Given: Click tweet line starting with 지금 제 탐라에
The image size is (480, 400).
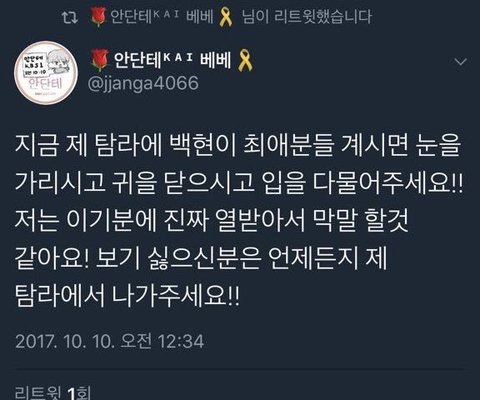Looking at the screenshot, I should coord(238,146).
